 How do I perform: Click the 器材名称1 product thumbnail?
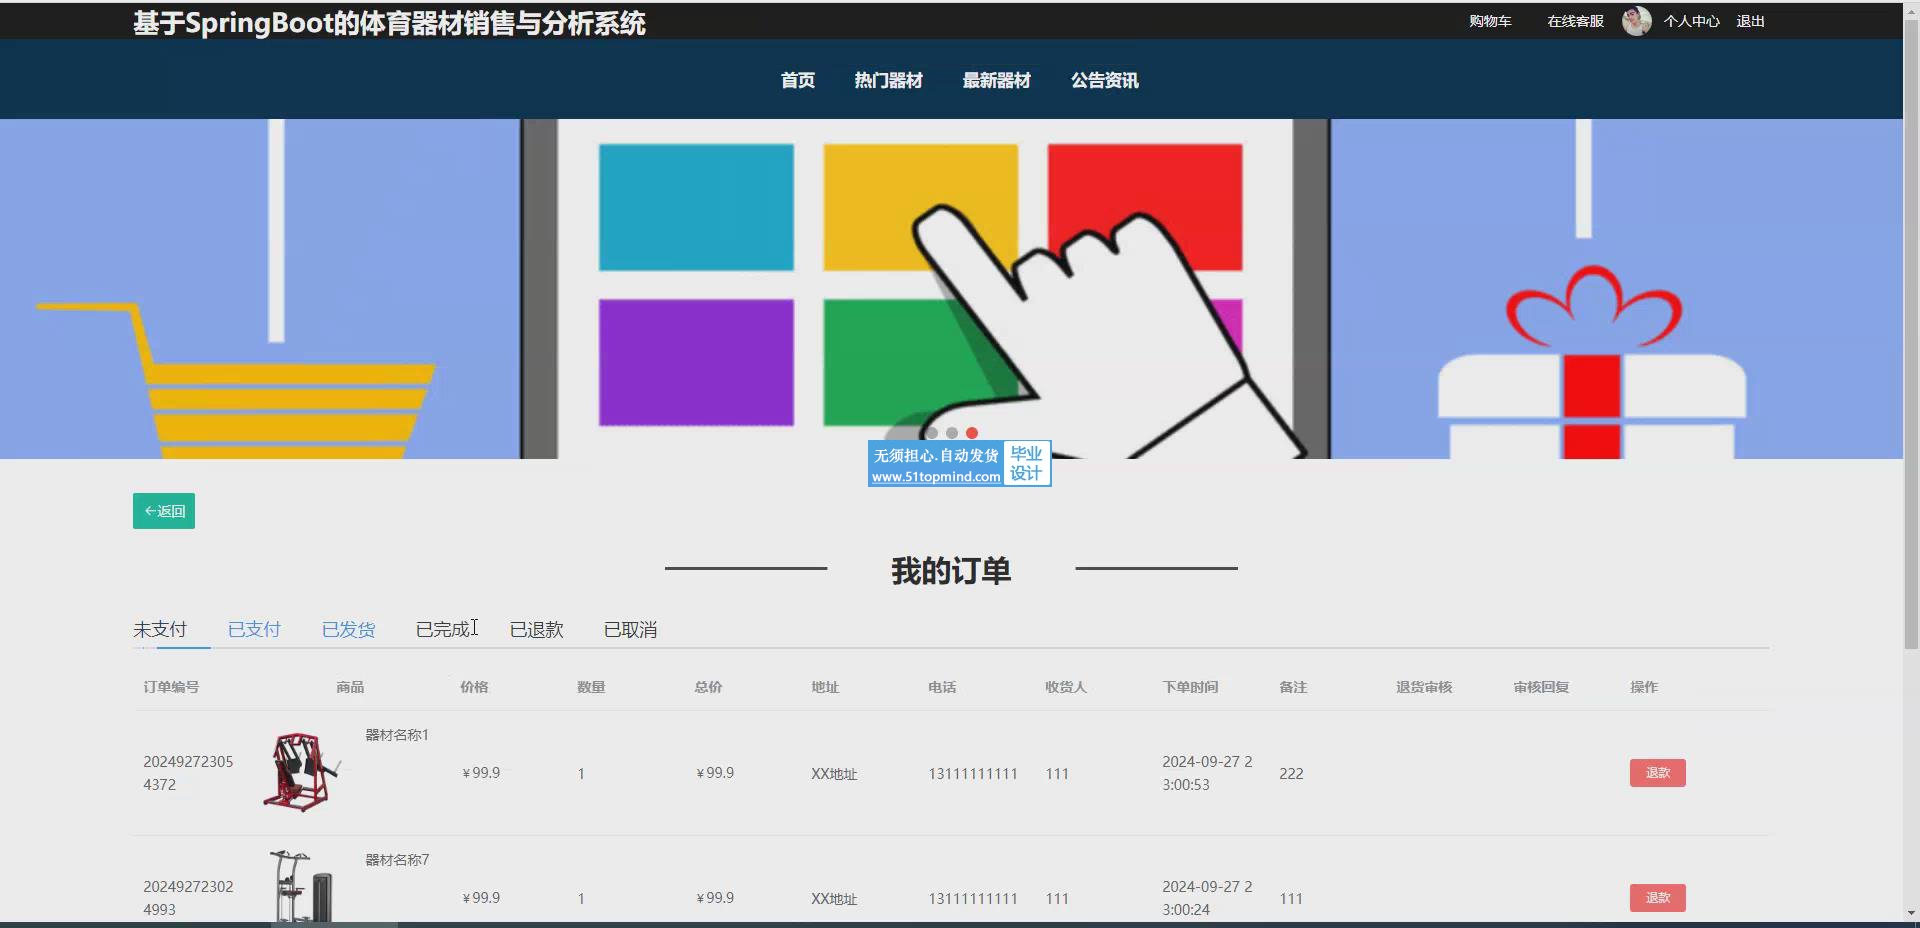tap(301, 771)
